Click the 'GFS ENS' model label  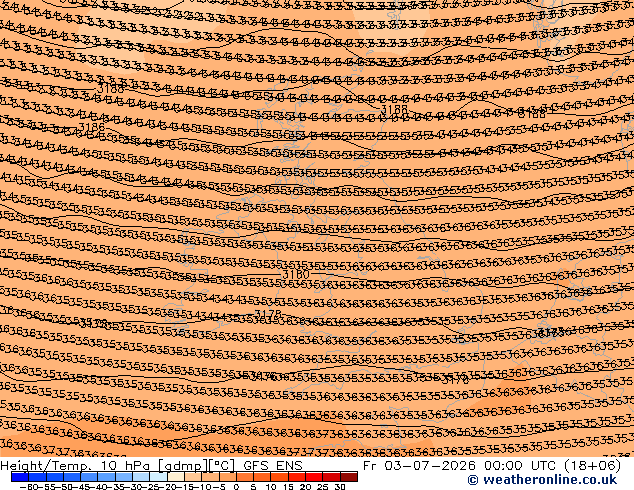click(x=273, y=466)
